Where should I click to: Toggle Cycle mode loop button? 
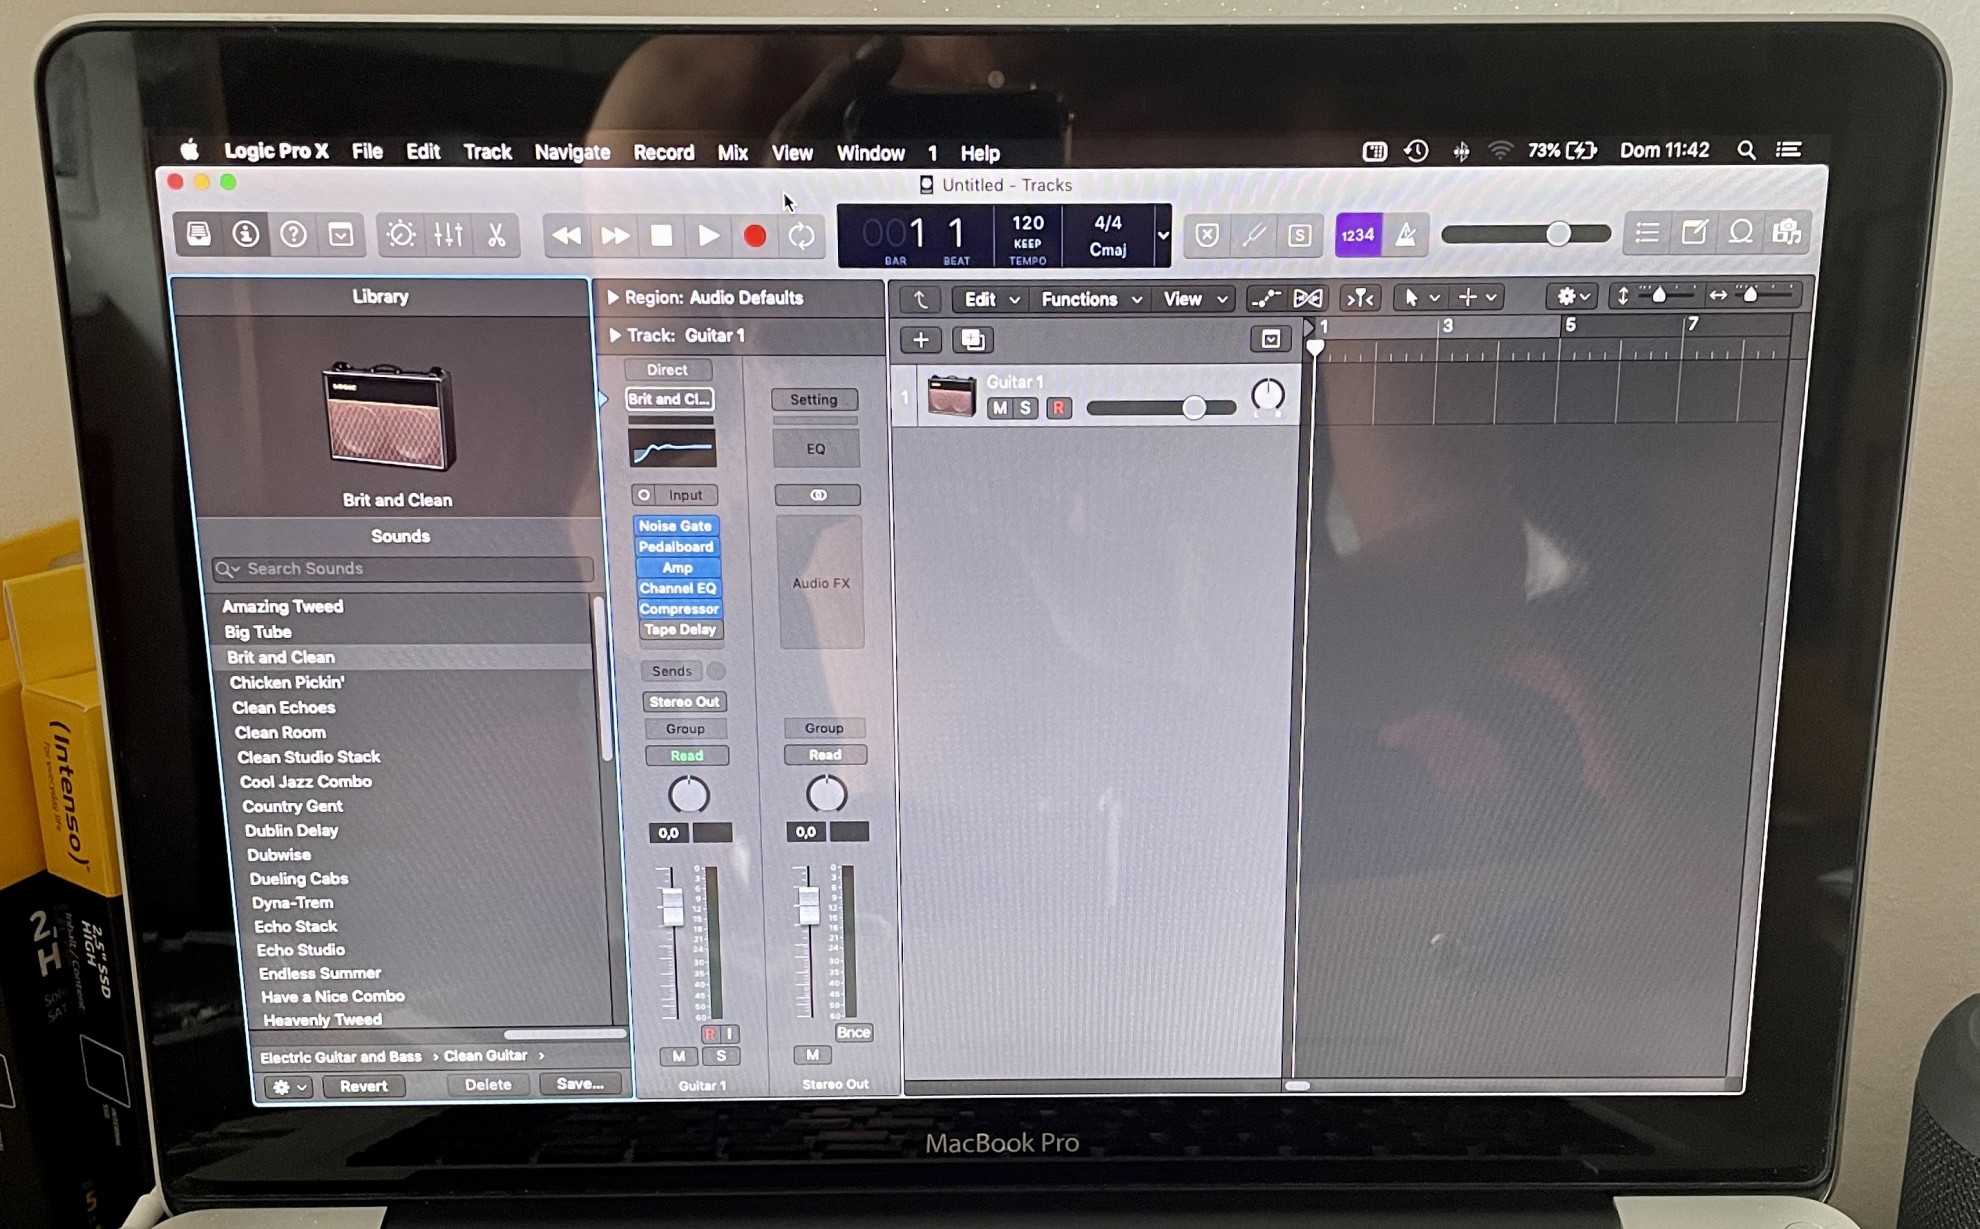(802, 236)
